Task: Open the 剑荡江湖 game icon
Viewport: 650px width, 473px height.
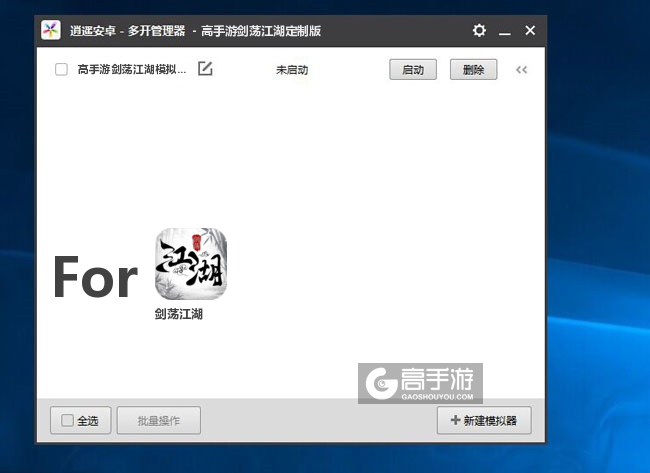Action: (191, 264)
